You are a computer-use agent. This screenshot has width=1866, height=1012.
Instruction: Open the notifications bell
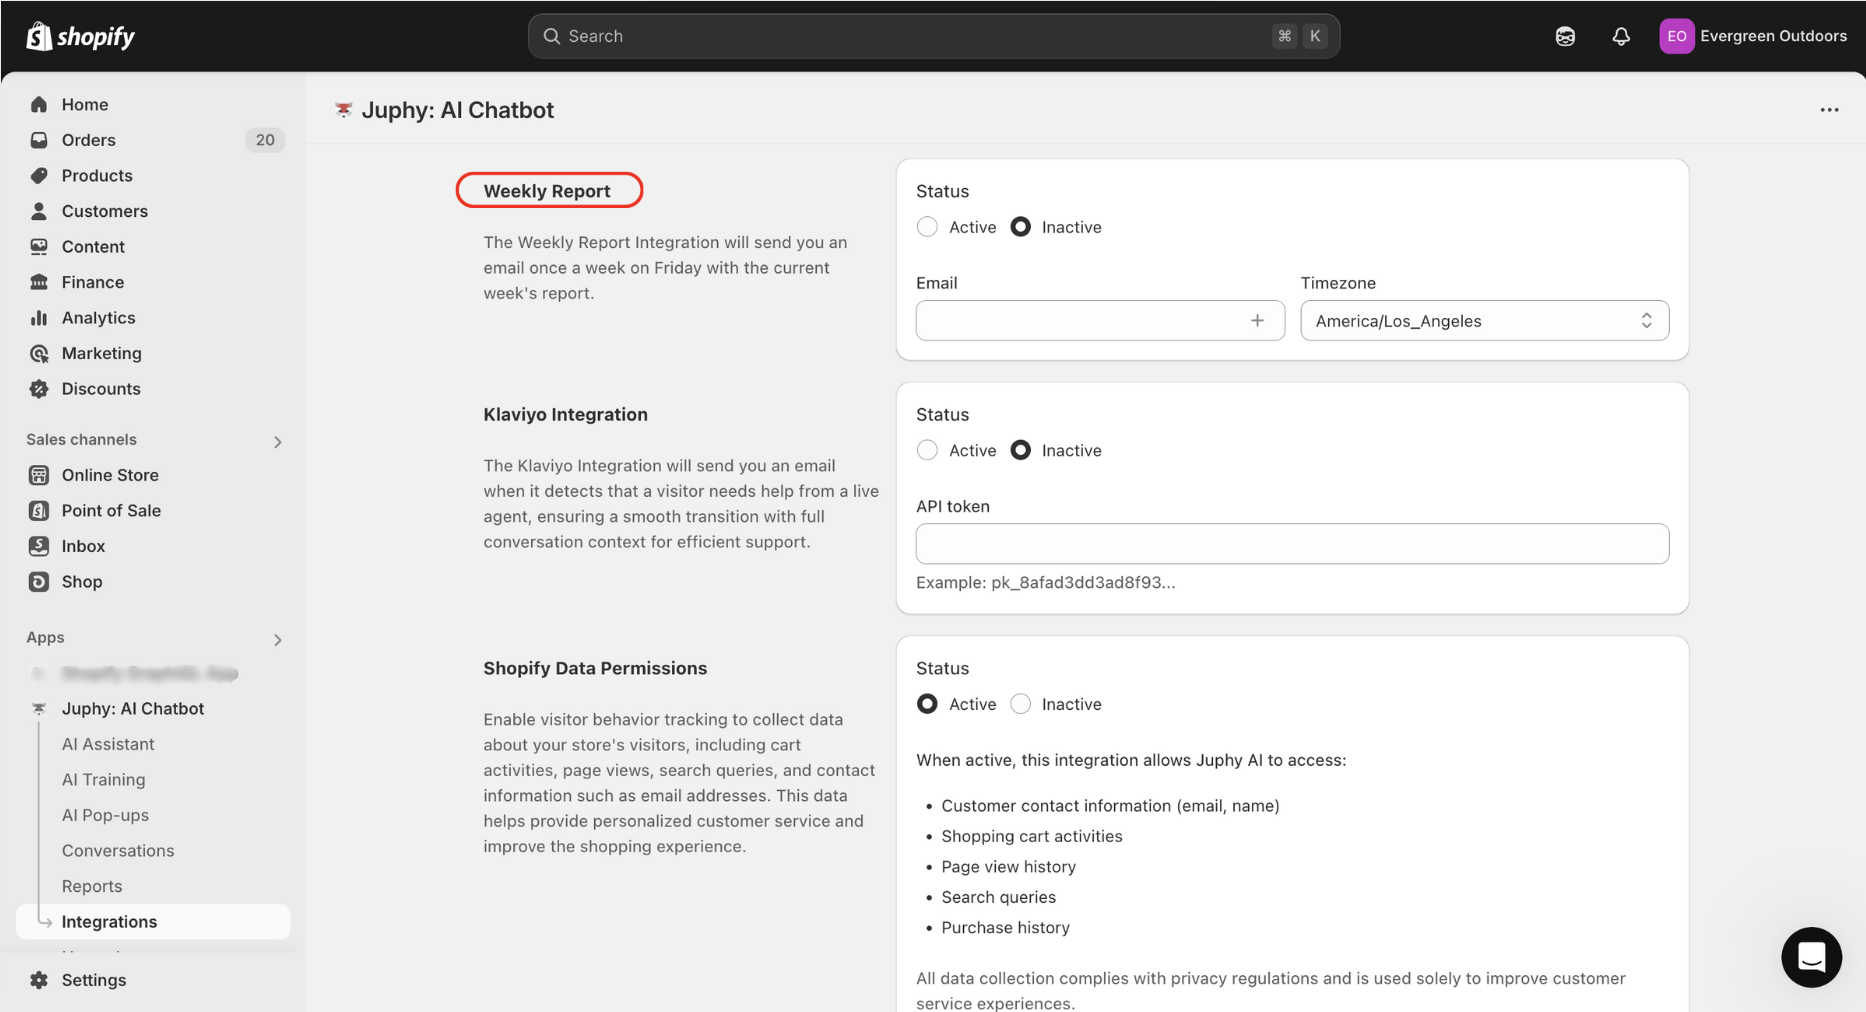coord(1621,36)
